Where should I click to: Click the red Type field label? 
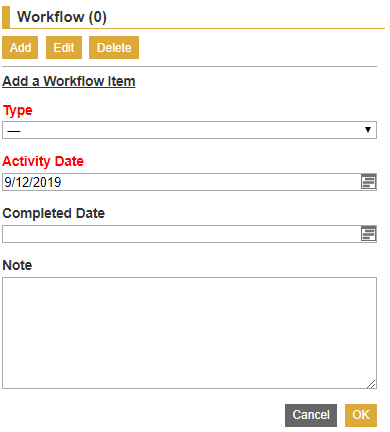click(x=17, y=111)
